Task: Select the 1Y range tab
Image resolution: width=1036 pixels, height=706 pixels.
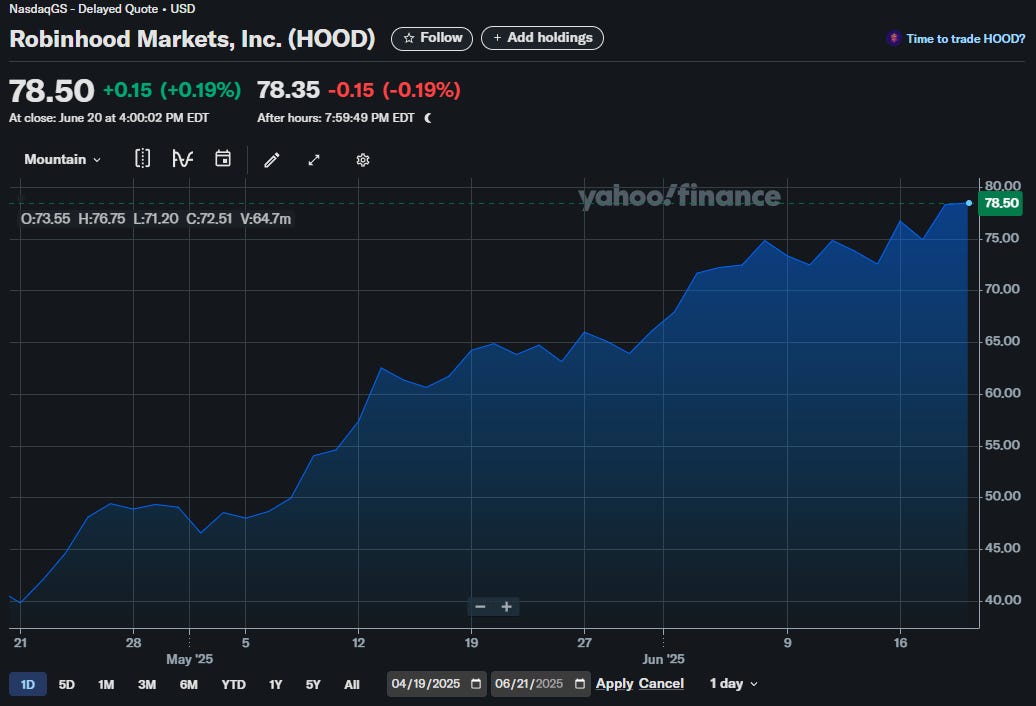Action: [x=276, y=684]
